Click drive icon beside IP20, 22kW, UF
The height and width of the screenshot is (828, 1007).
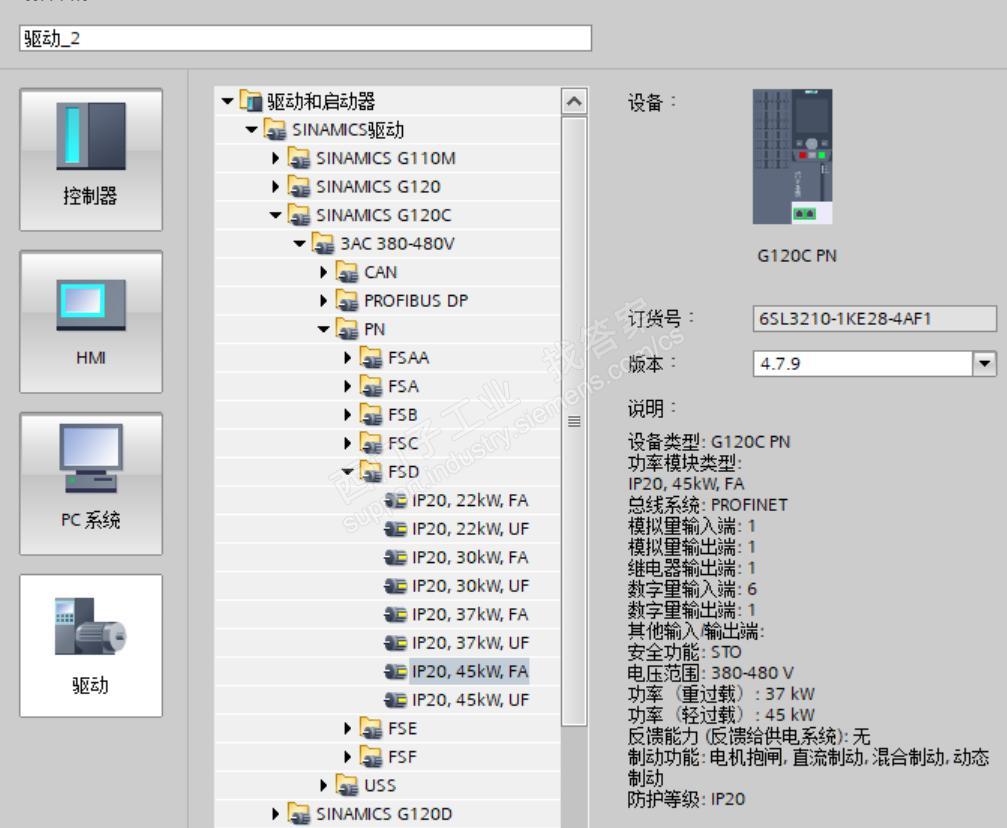click(x=396, y=529)
